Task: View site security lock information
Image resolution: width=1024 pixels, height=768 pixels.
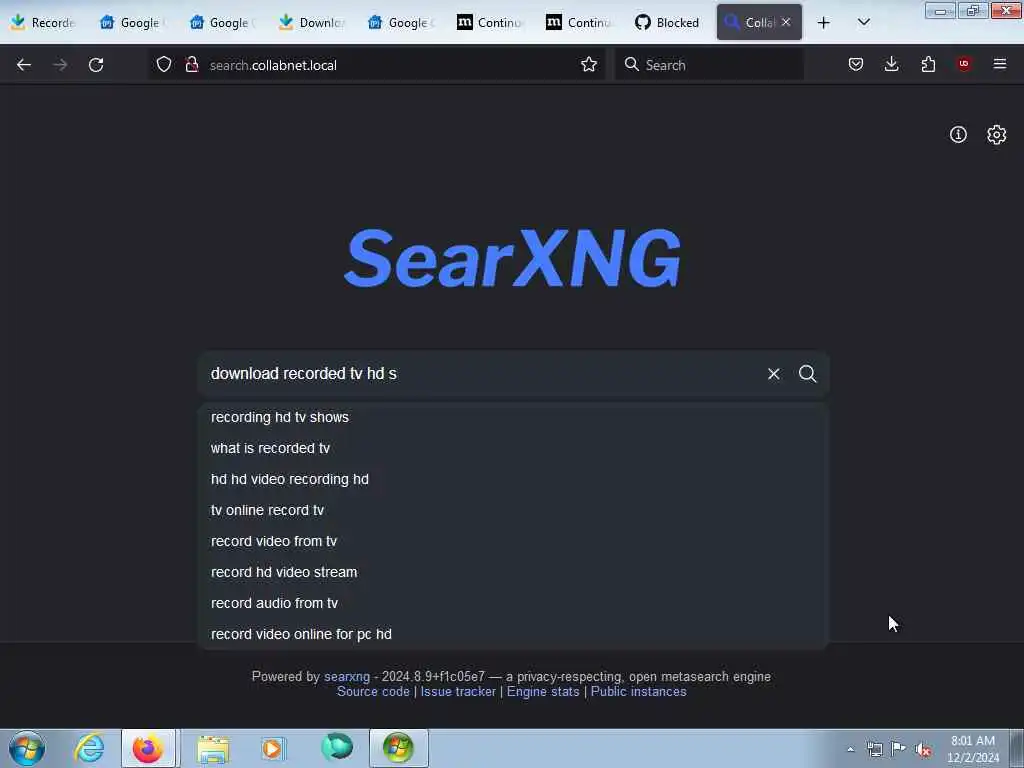Action: tap(191, 65)
